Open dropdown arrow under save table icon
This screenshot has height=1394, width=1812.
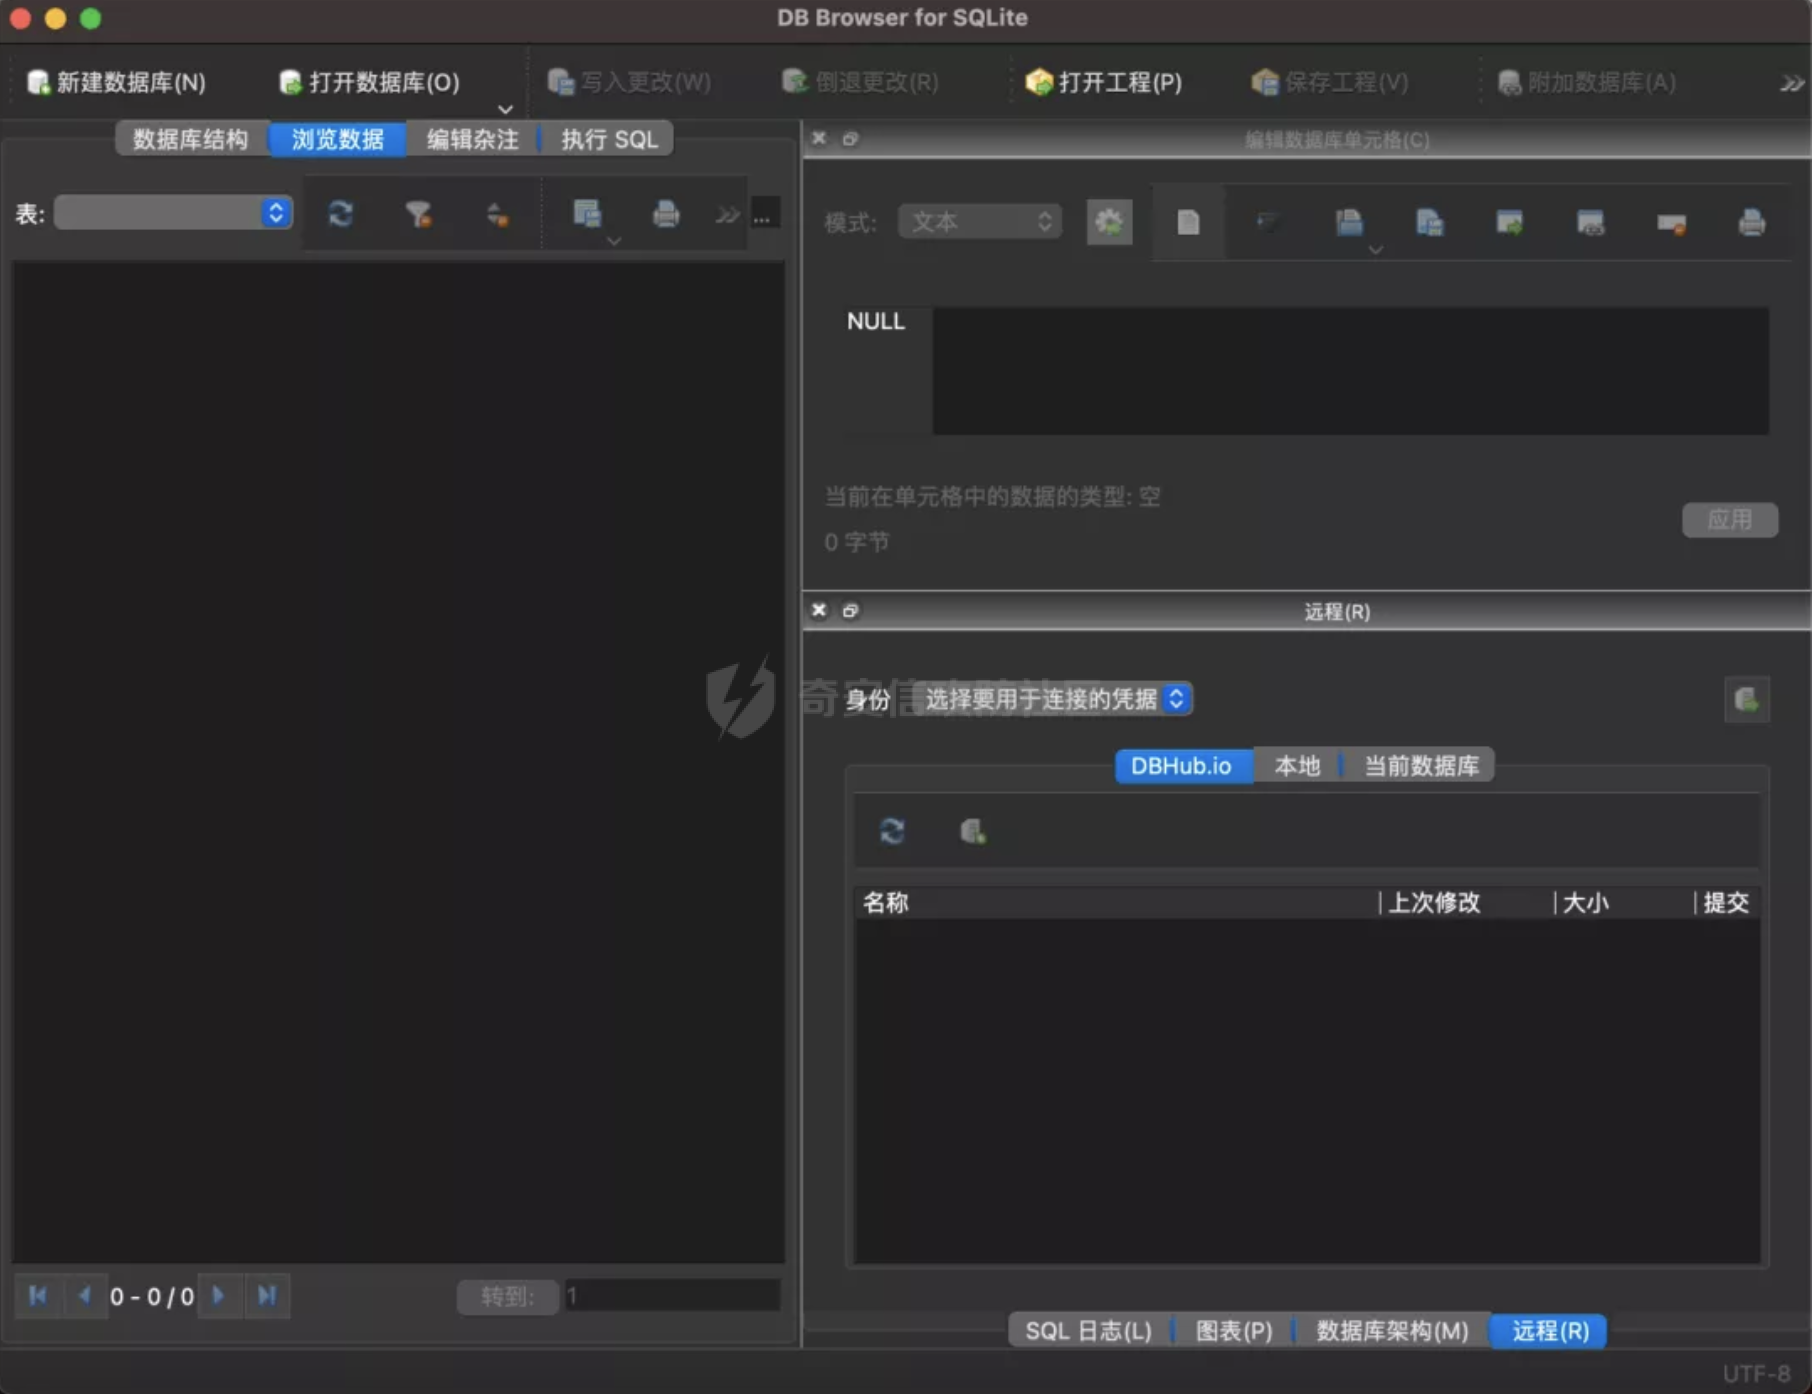tap(613, 241)
